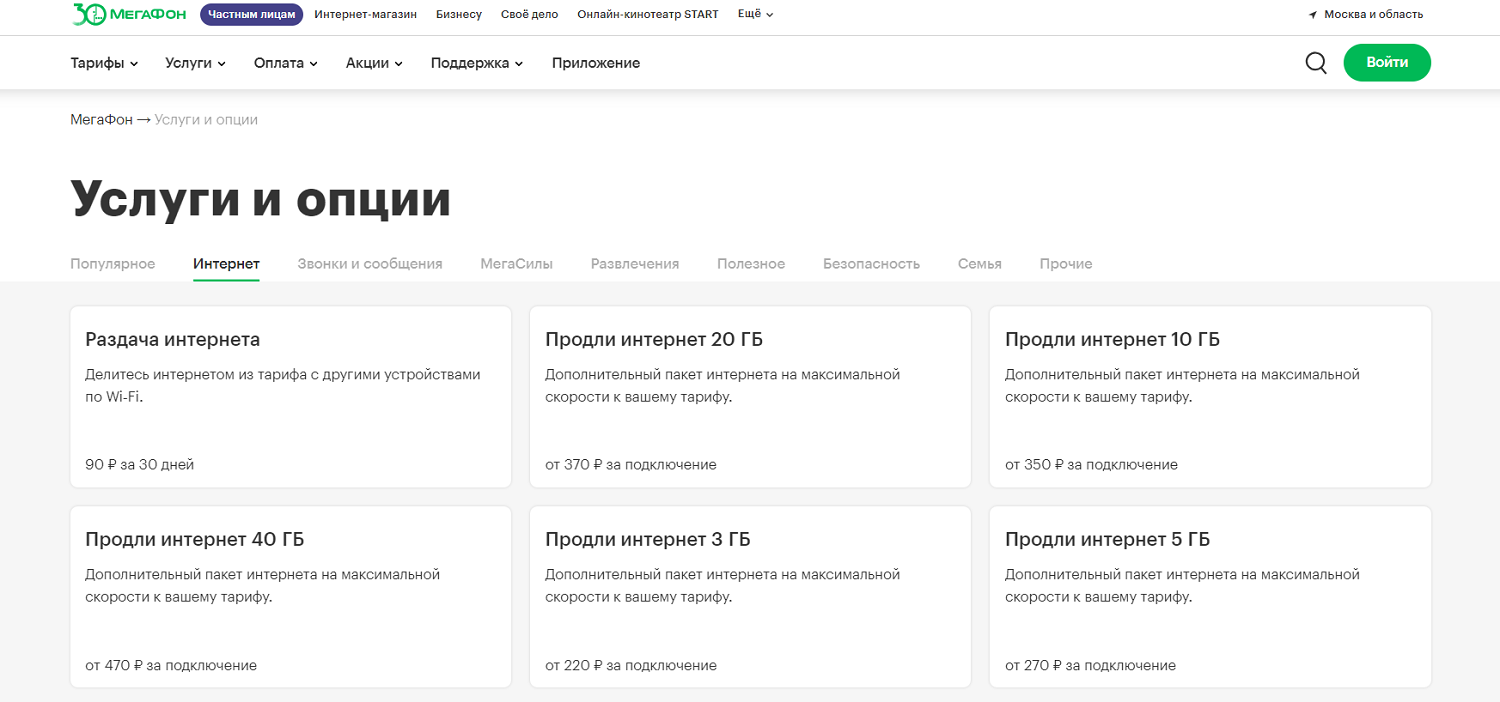
Task: Open the Приложение menu item
Action: click(596, 63)
